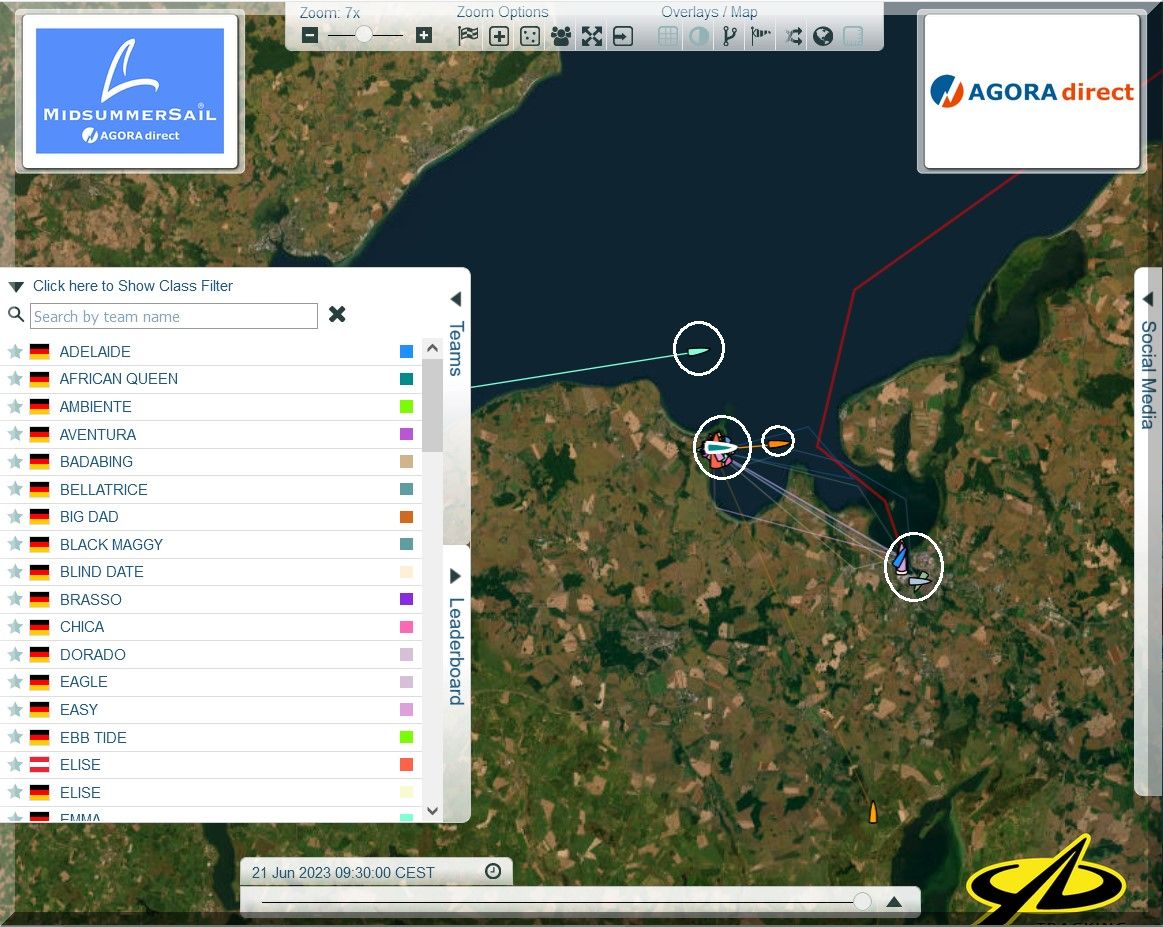Click the group of people zoom icon

point(561,37)
